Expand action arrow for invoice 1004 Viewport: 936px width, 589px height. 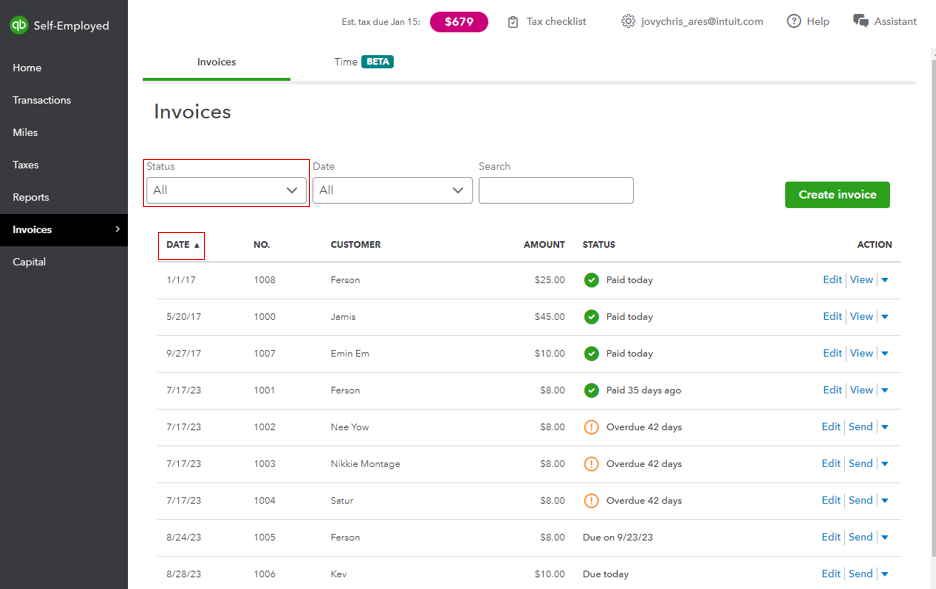pos(885,501)
